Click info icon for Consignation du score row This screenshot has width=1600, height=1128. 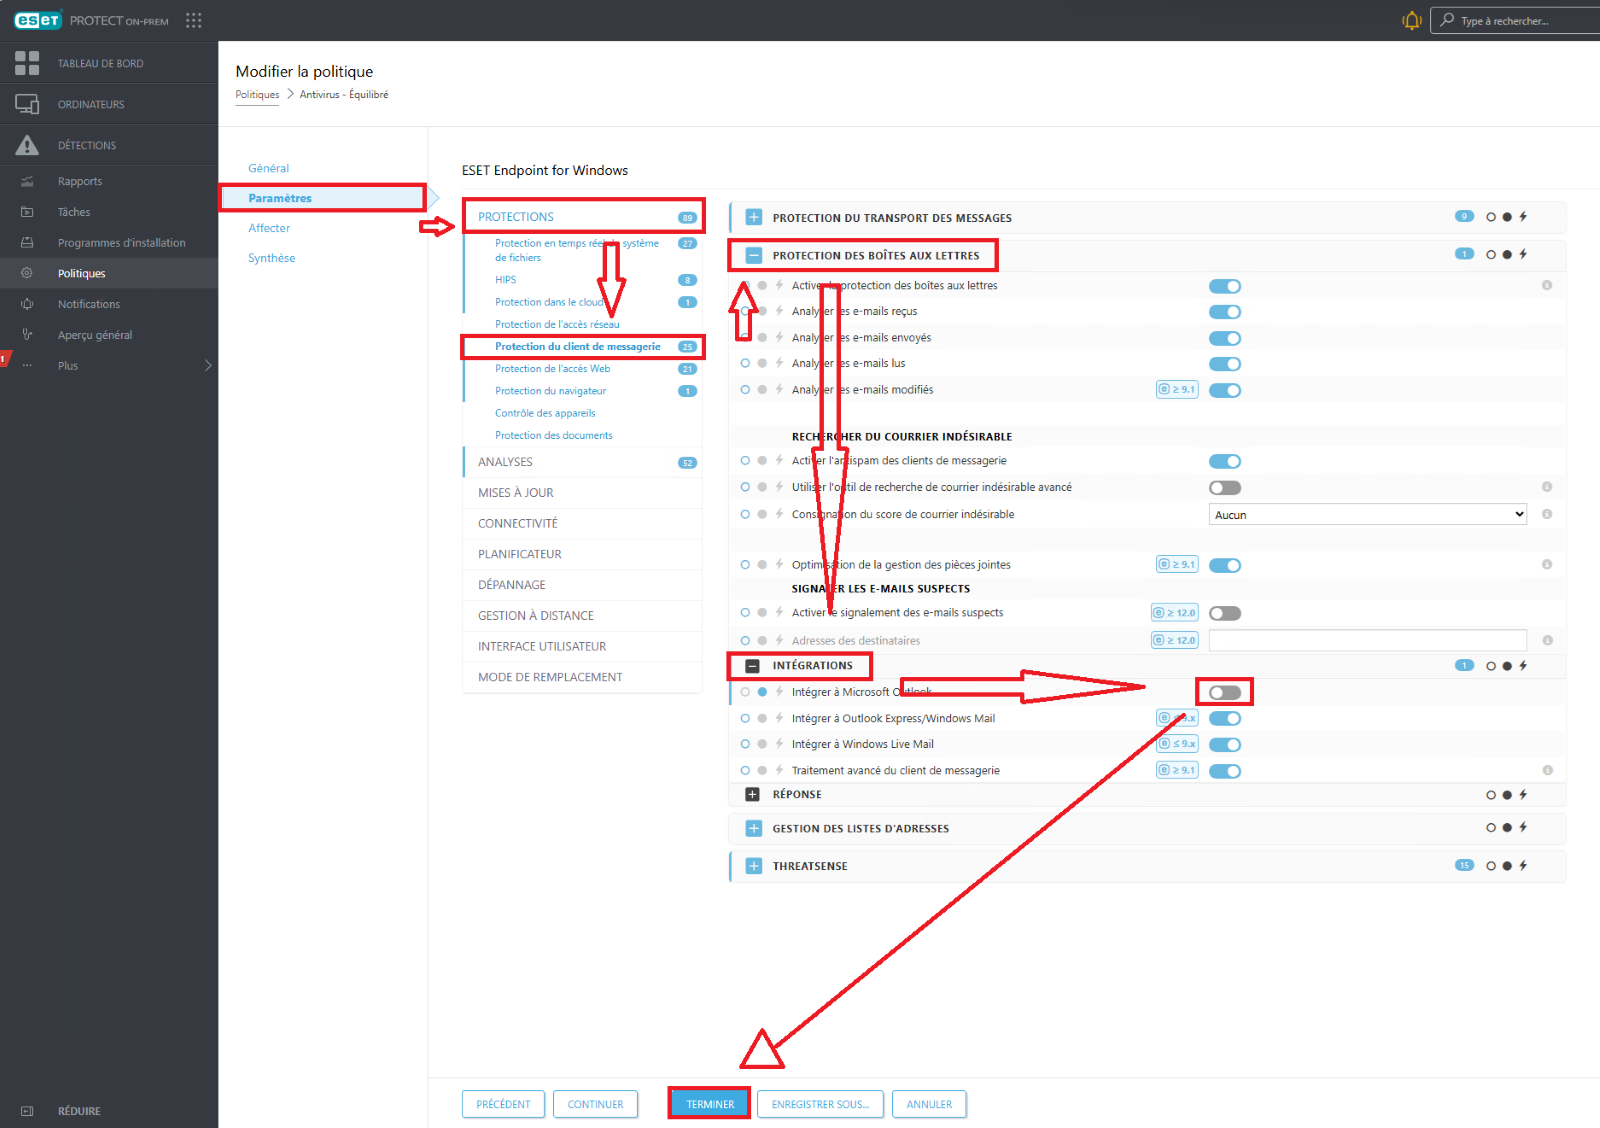coord(1547,514)
